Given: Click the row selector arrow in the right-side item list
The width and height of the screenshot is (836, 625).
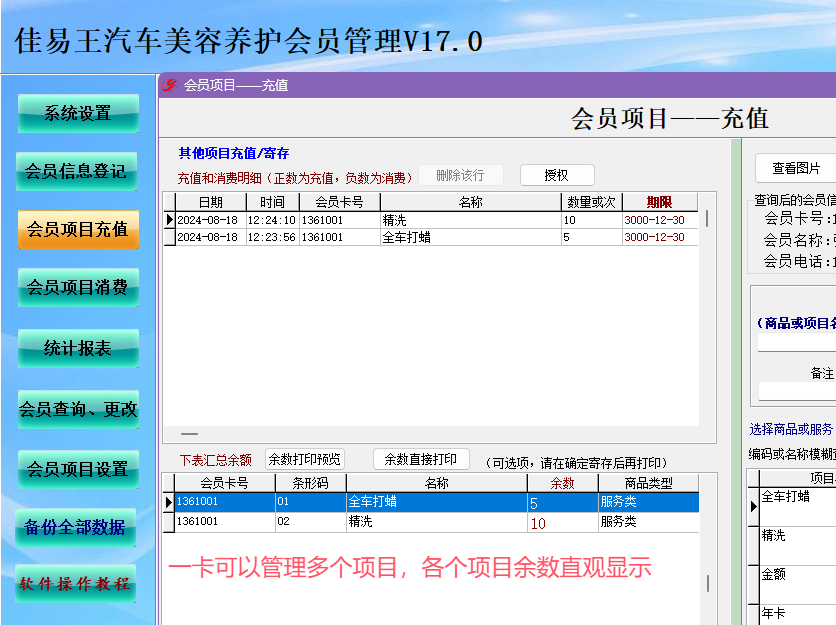Looking at the screenshot, I should [753, 506].
